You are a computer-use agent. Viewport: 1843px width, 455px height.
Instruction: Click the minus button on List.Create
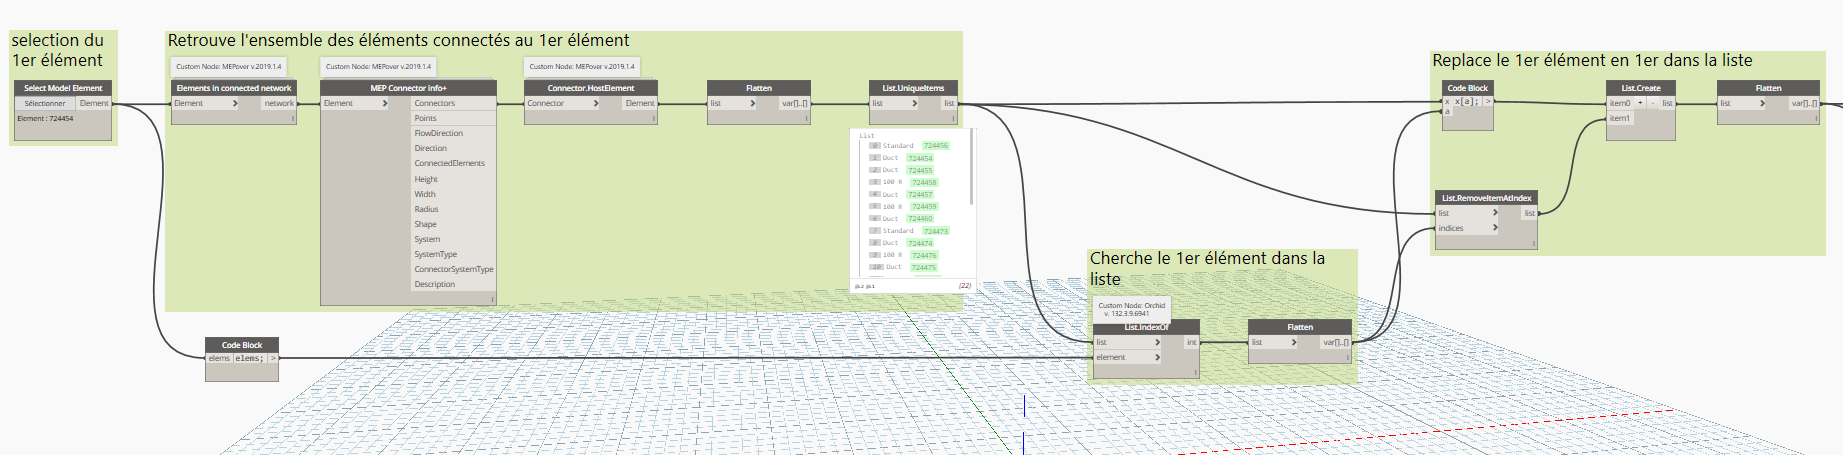point(1652,103)
